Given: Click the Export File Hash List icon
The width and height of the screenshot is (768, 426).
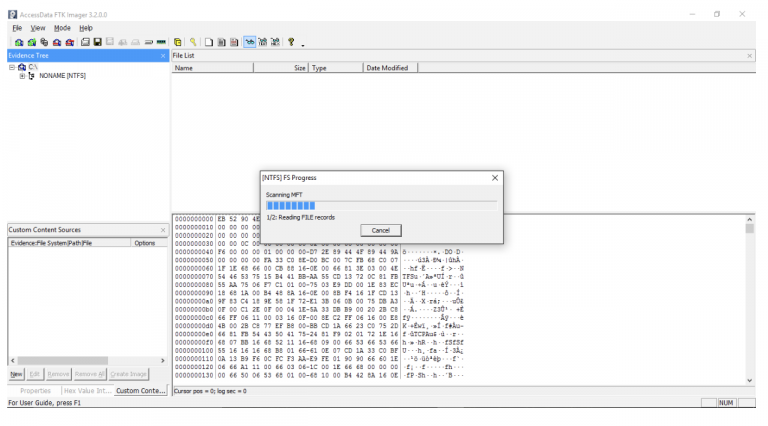Looking at the screenshot, I should click(x=221, y=42).
